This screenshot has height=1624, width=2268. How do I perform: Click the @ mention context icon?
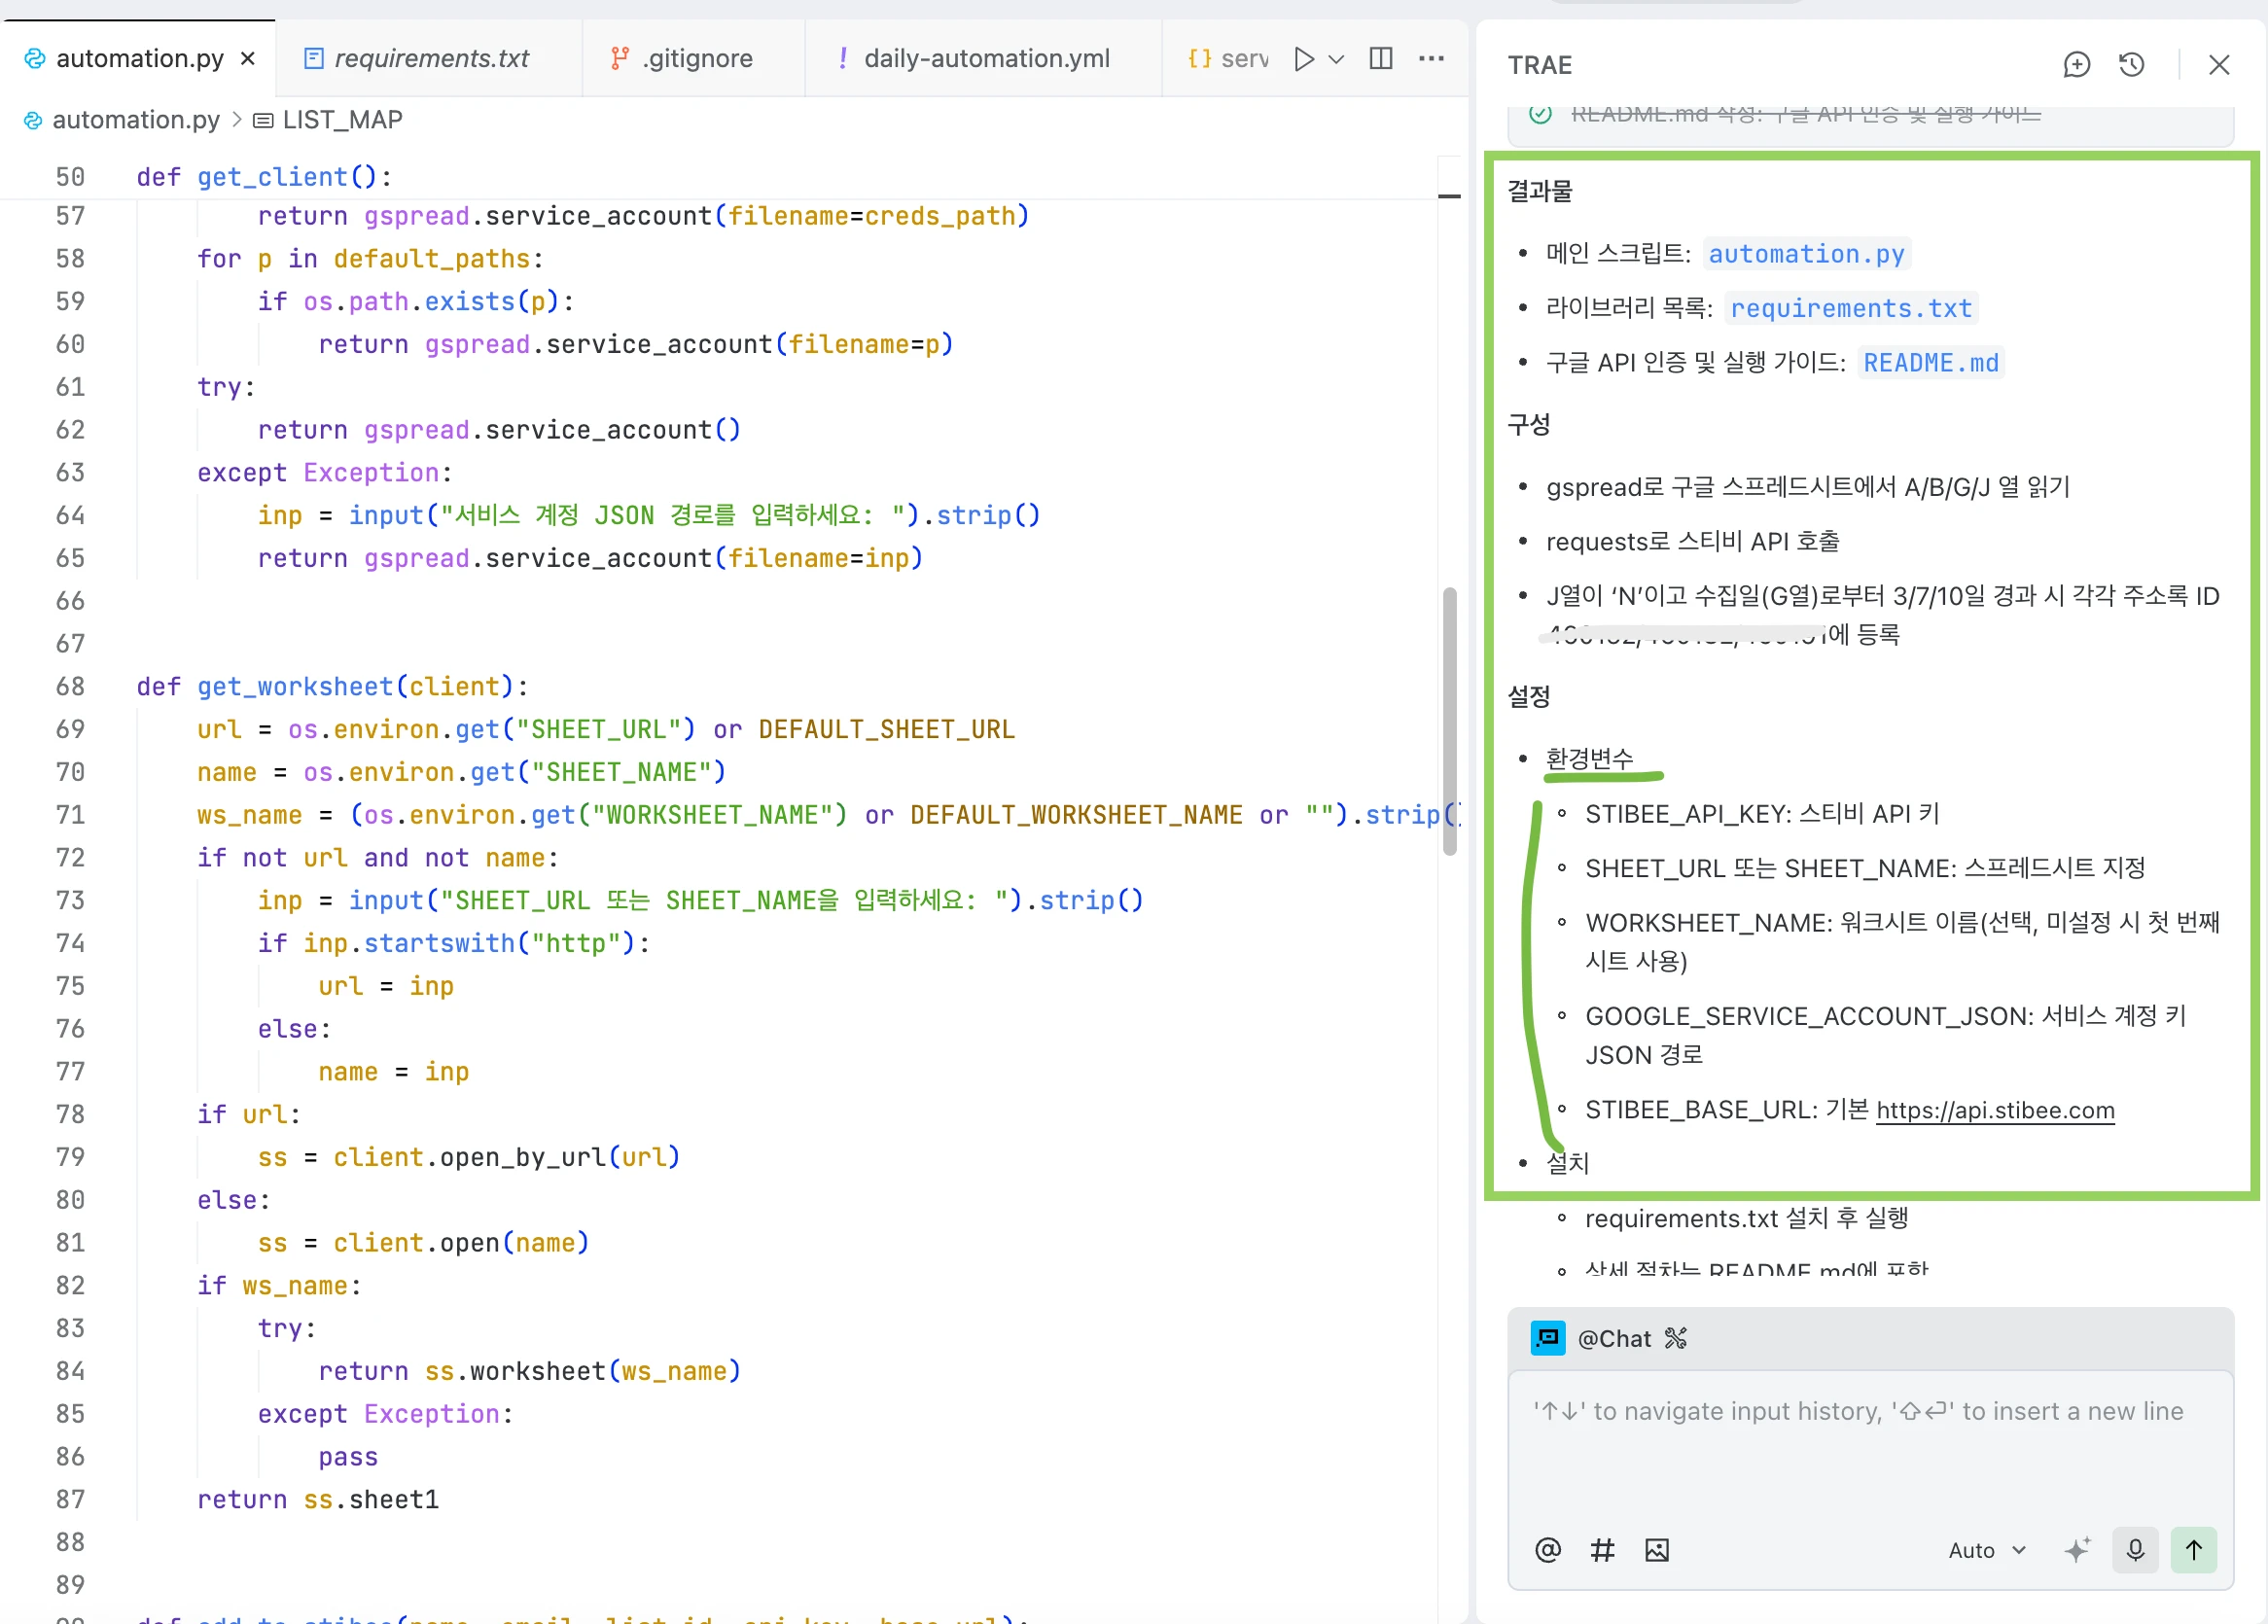click(x=1547, y=1550)
